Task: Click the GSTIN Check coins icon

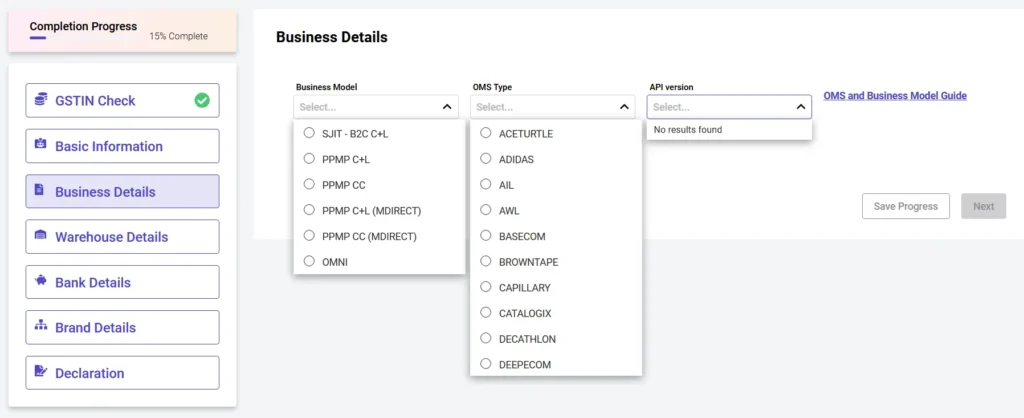Action: (x=40, y=100)
